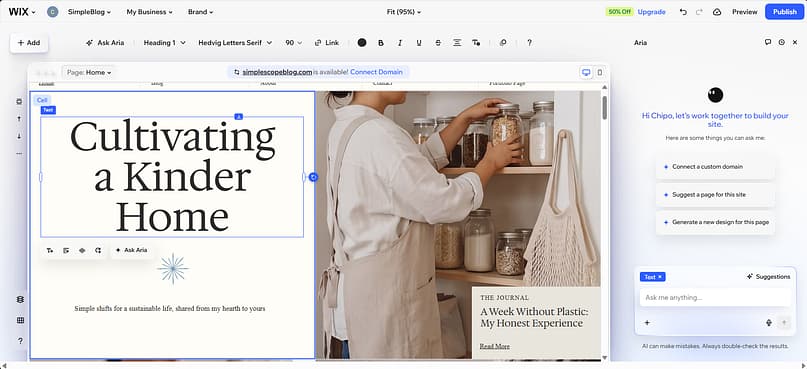Open the Hedvig Letters Serif font dropdown
807x369 pixels.
pos(235,43)
